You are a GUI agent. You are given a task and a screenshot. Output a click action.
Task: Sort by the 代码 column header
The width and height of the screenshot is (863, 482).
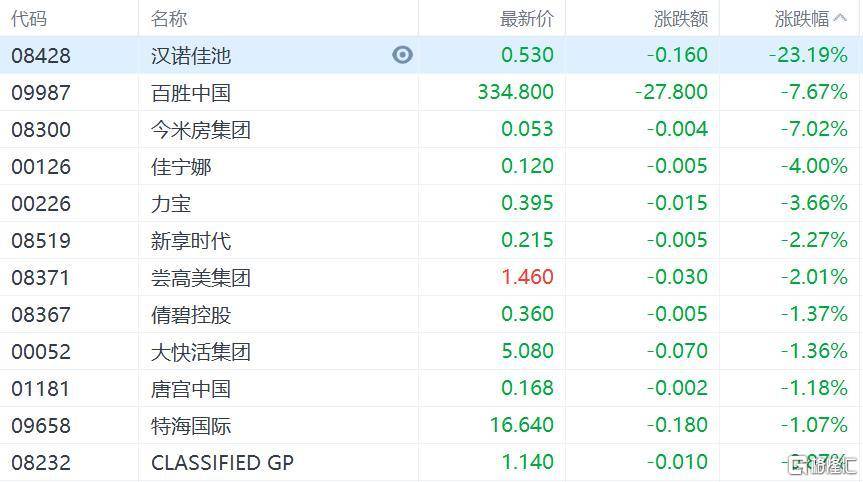[29, 18]
